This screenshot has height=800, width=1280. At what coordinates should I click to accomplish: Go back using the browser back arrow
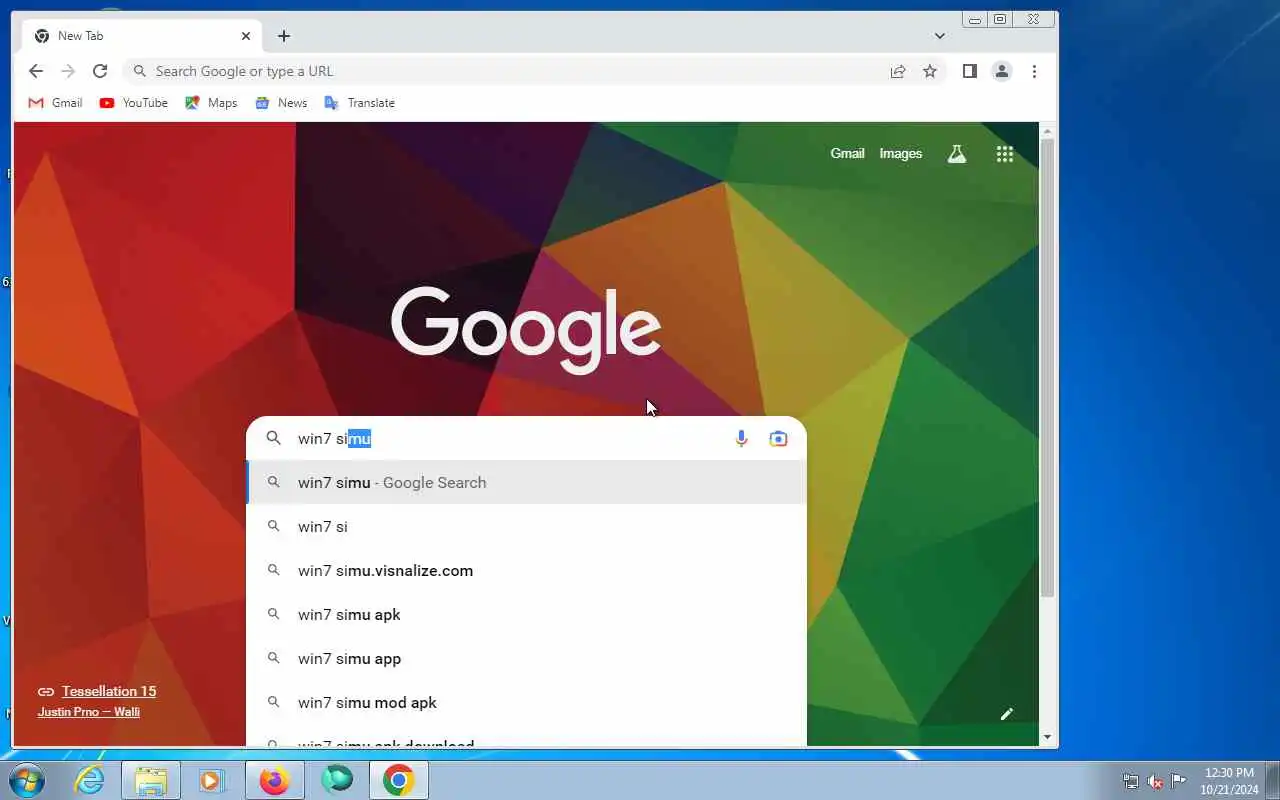[x=36, y=71]
